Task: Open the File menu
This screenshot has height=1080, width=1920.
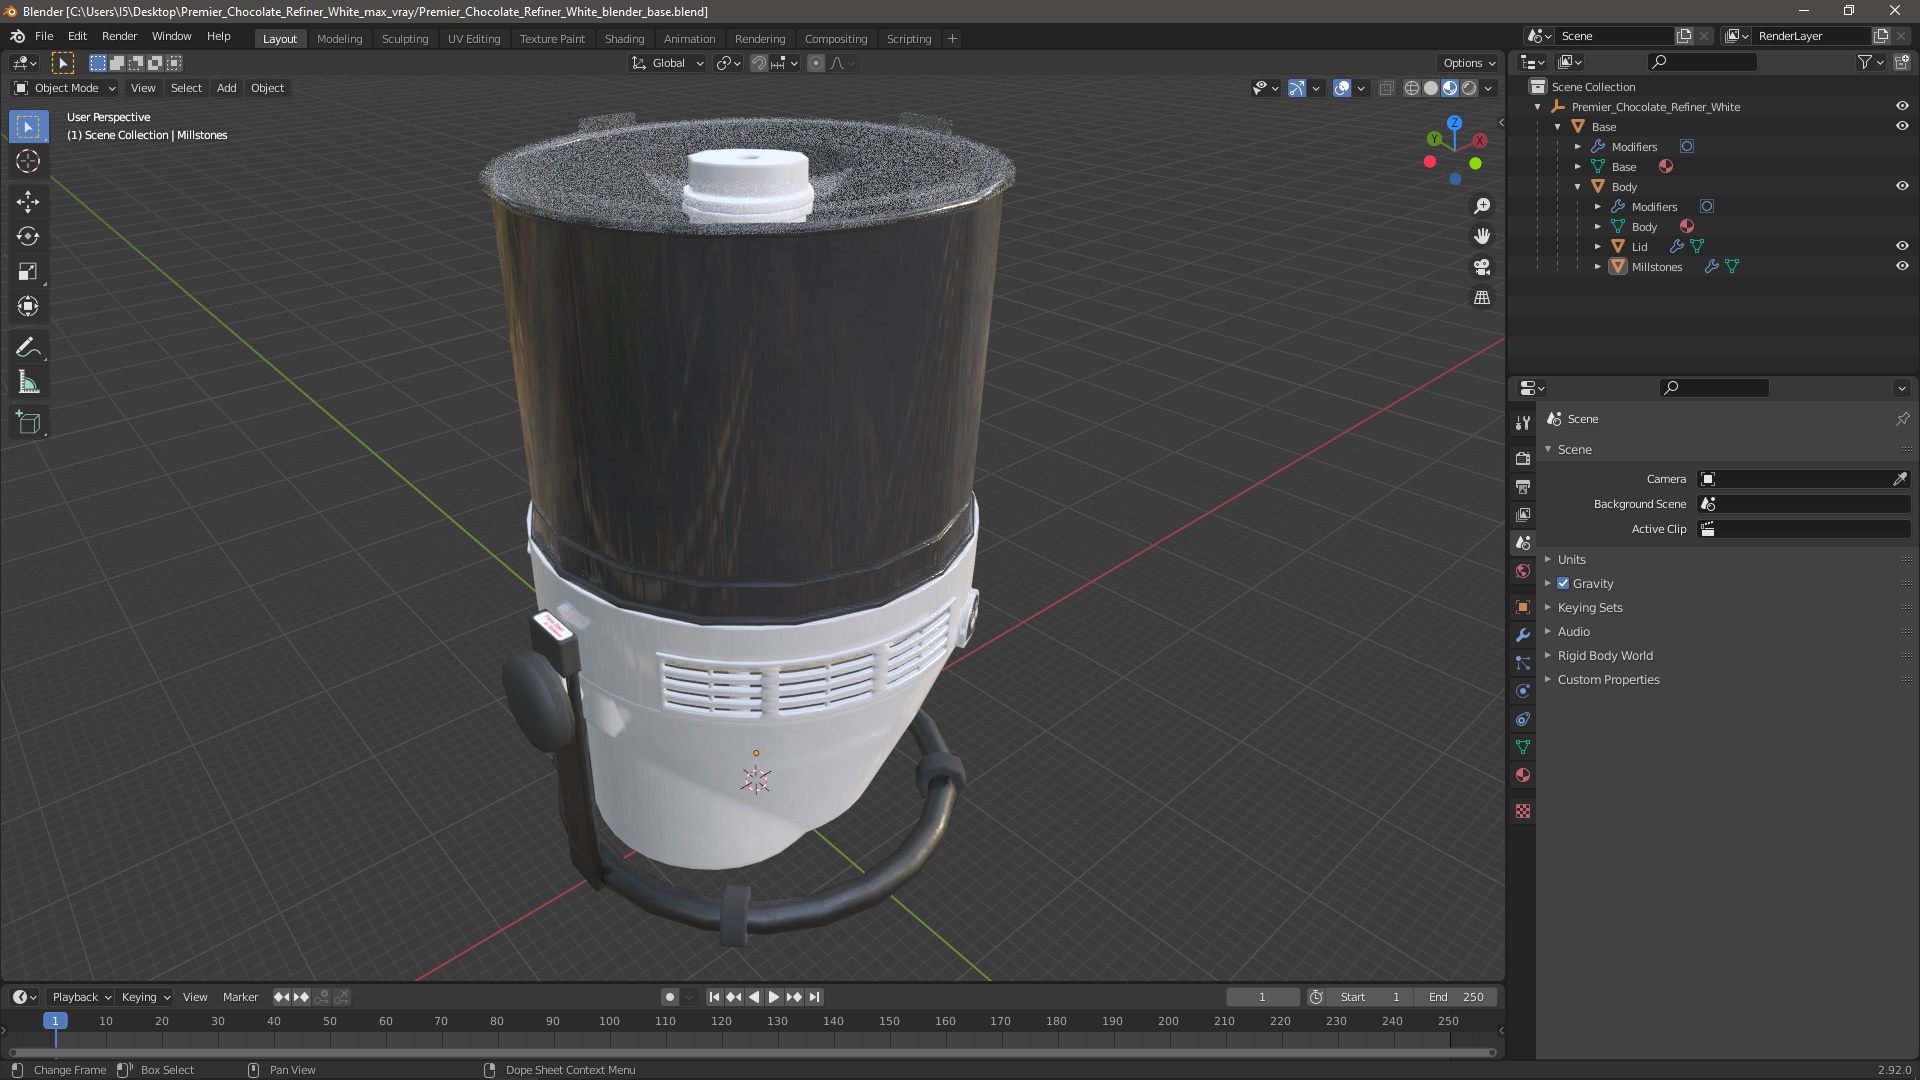Action: [44, 36]
